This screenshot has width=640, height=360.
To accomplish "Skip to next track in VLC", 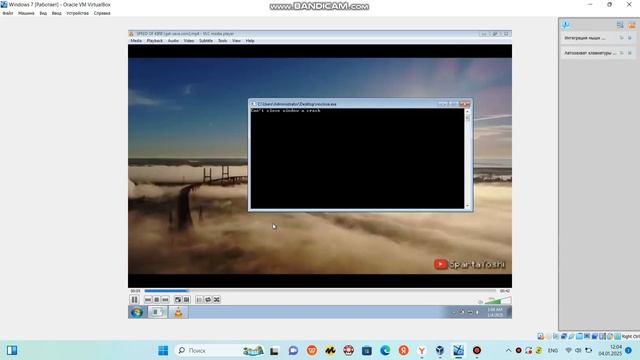I will [165, 300].
